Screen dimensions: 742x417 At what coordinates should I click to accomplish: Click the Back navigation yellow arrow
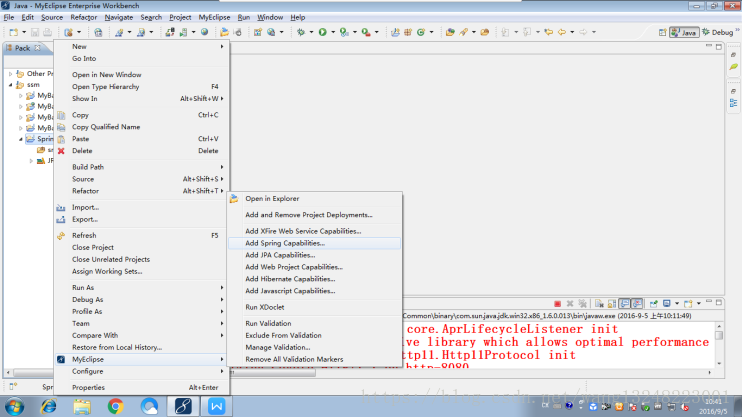click(562, 32)
